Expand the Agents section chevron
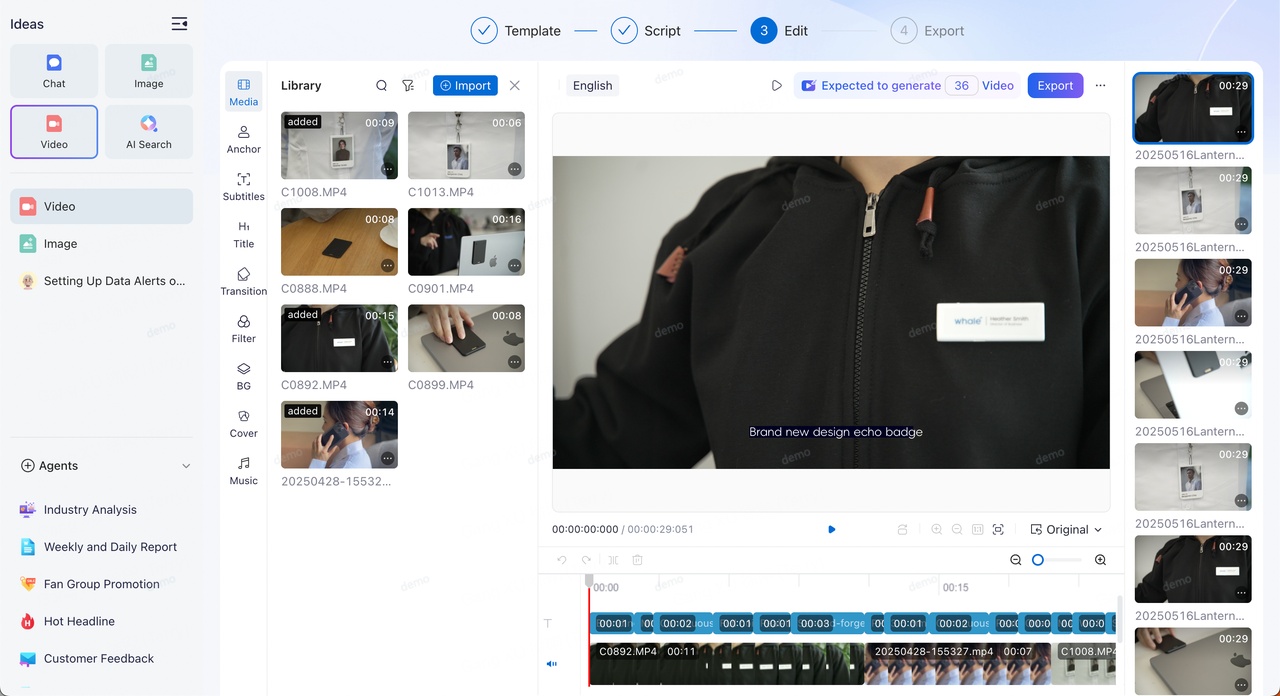 click(186, 466)
